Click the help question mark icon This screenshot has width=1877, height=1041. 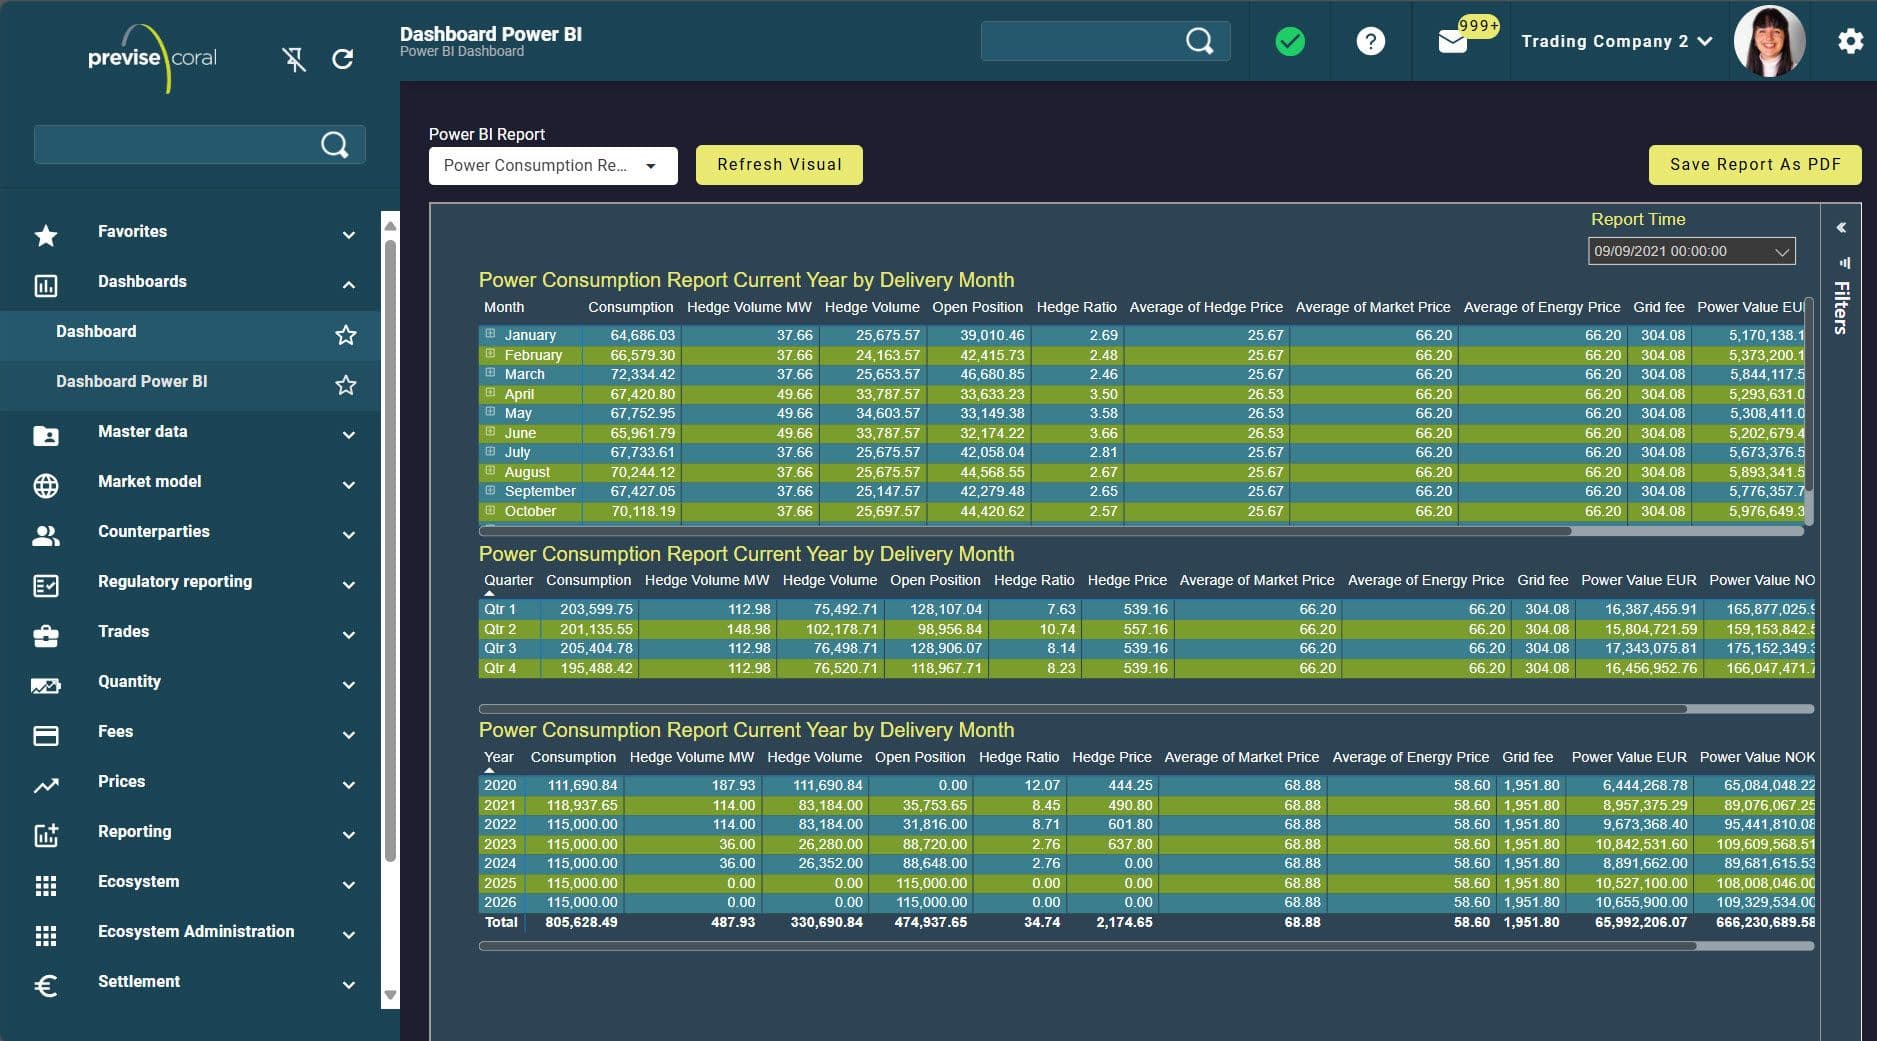click(1370, 41)
